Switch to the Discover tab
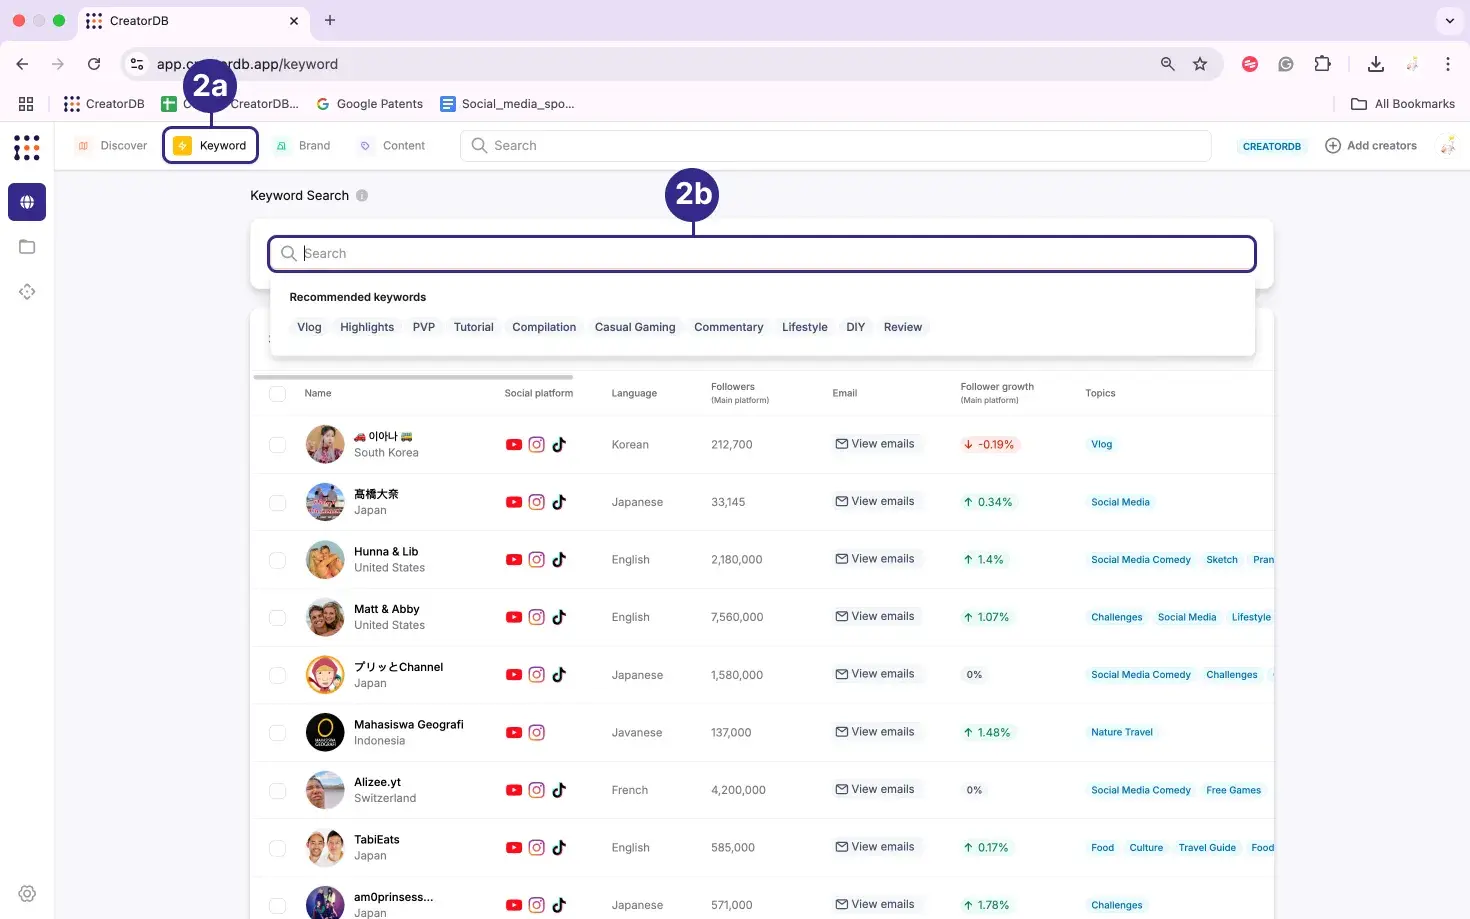The height and width of the screenshot is (919, 1470). pyautogui.click(x=111, y=146)
